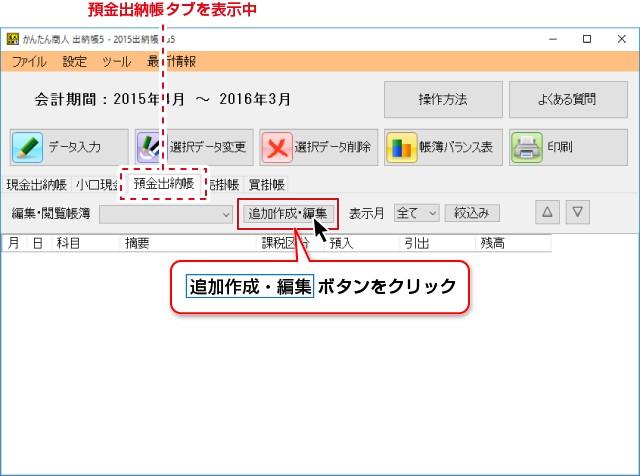Open the 操作方法 help button
The image size is (640, 476).
coord(442,100)
